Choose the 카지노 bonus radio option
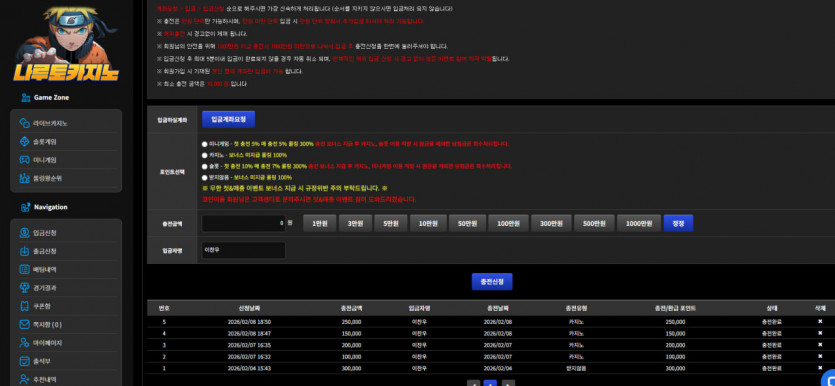835x386 pixels. point(205,155)
